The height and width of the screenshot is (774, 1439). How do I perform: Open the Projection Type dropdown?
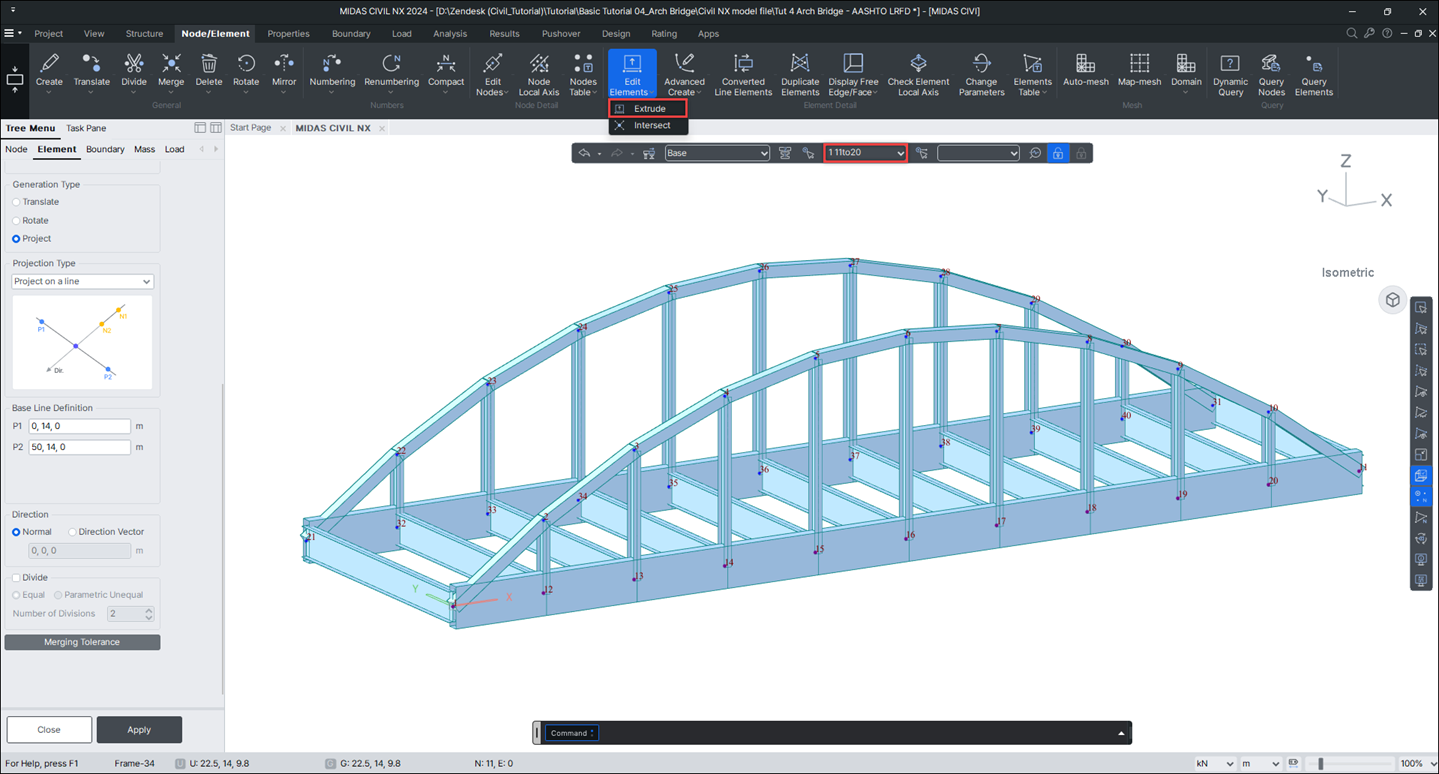82,282
